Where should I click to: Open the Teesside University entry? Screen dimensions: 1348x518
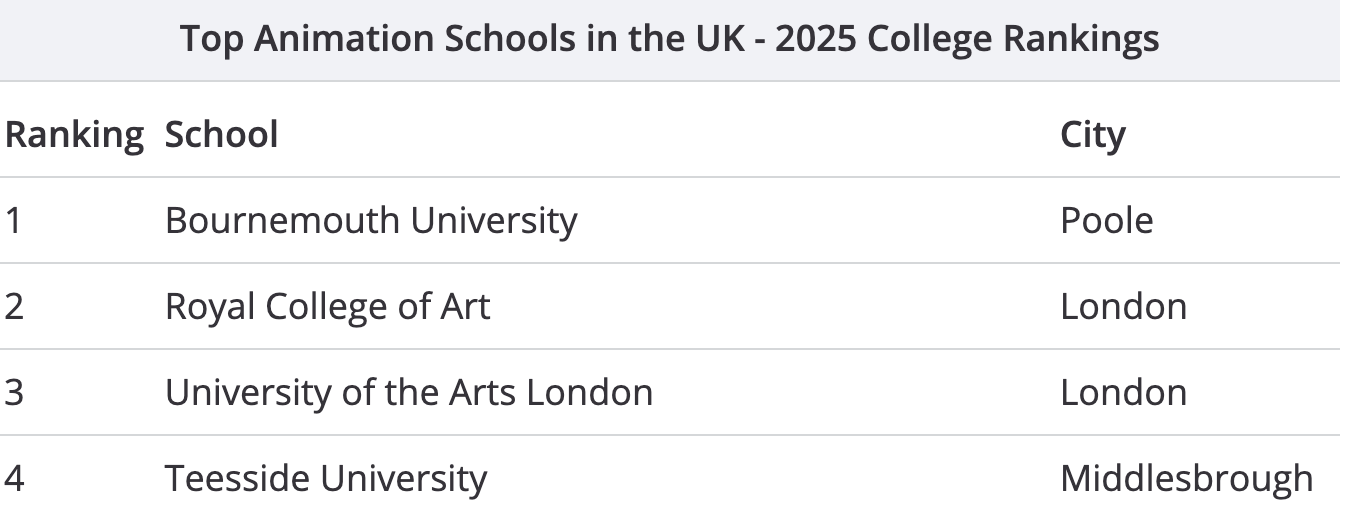tap(326, 478)
